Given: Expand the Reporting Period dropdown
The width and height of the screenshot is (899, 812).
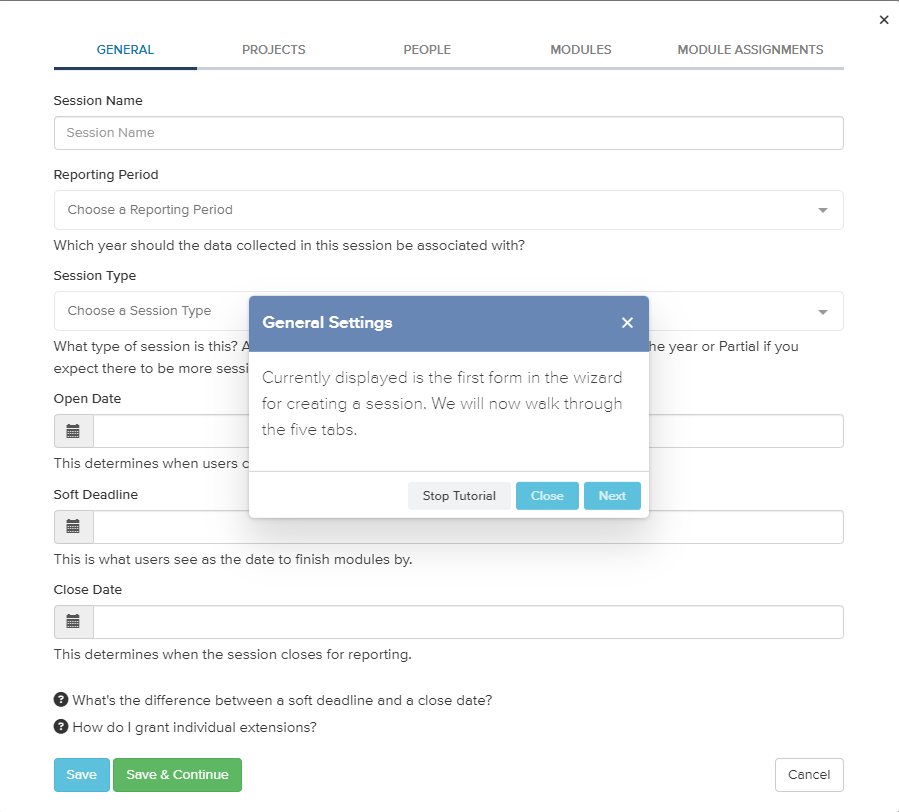Looking at the screenshot, I should (x=448, y=210).
